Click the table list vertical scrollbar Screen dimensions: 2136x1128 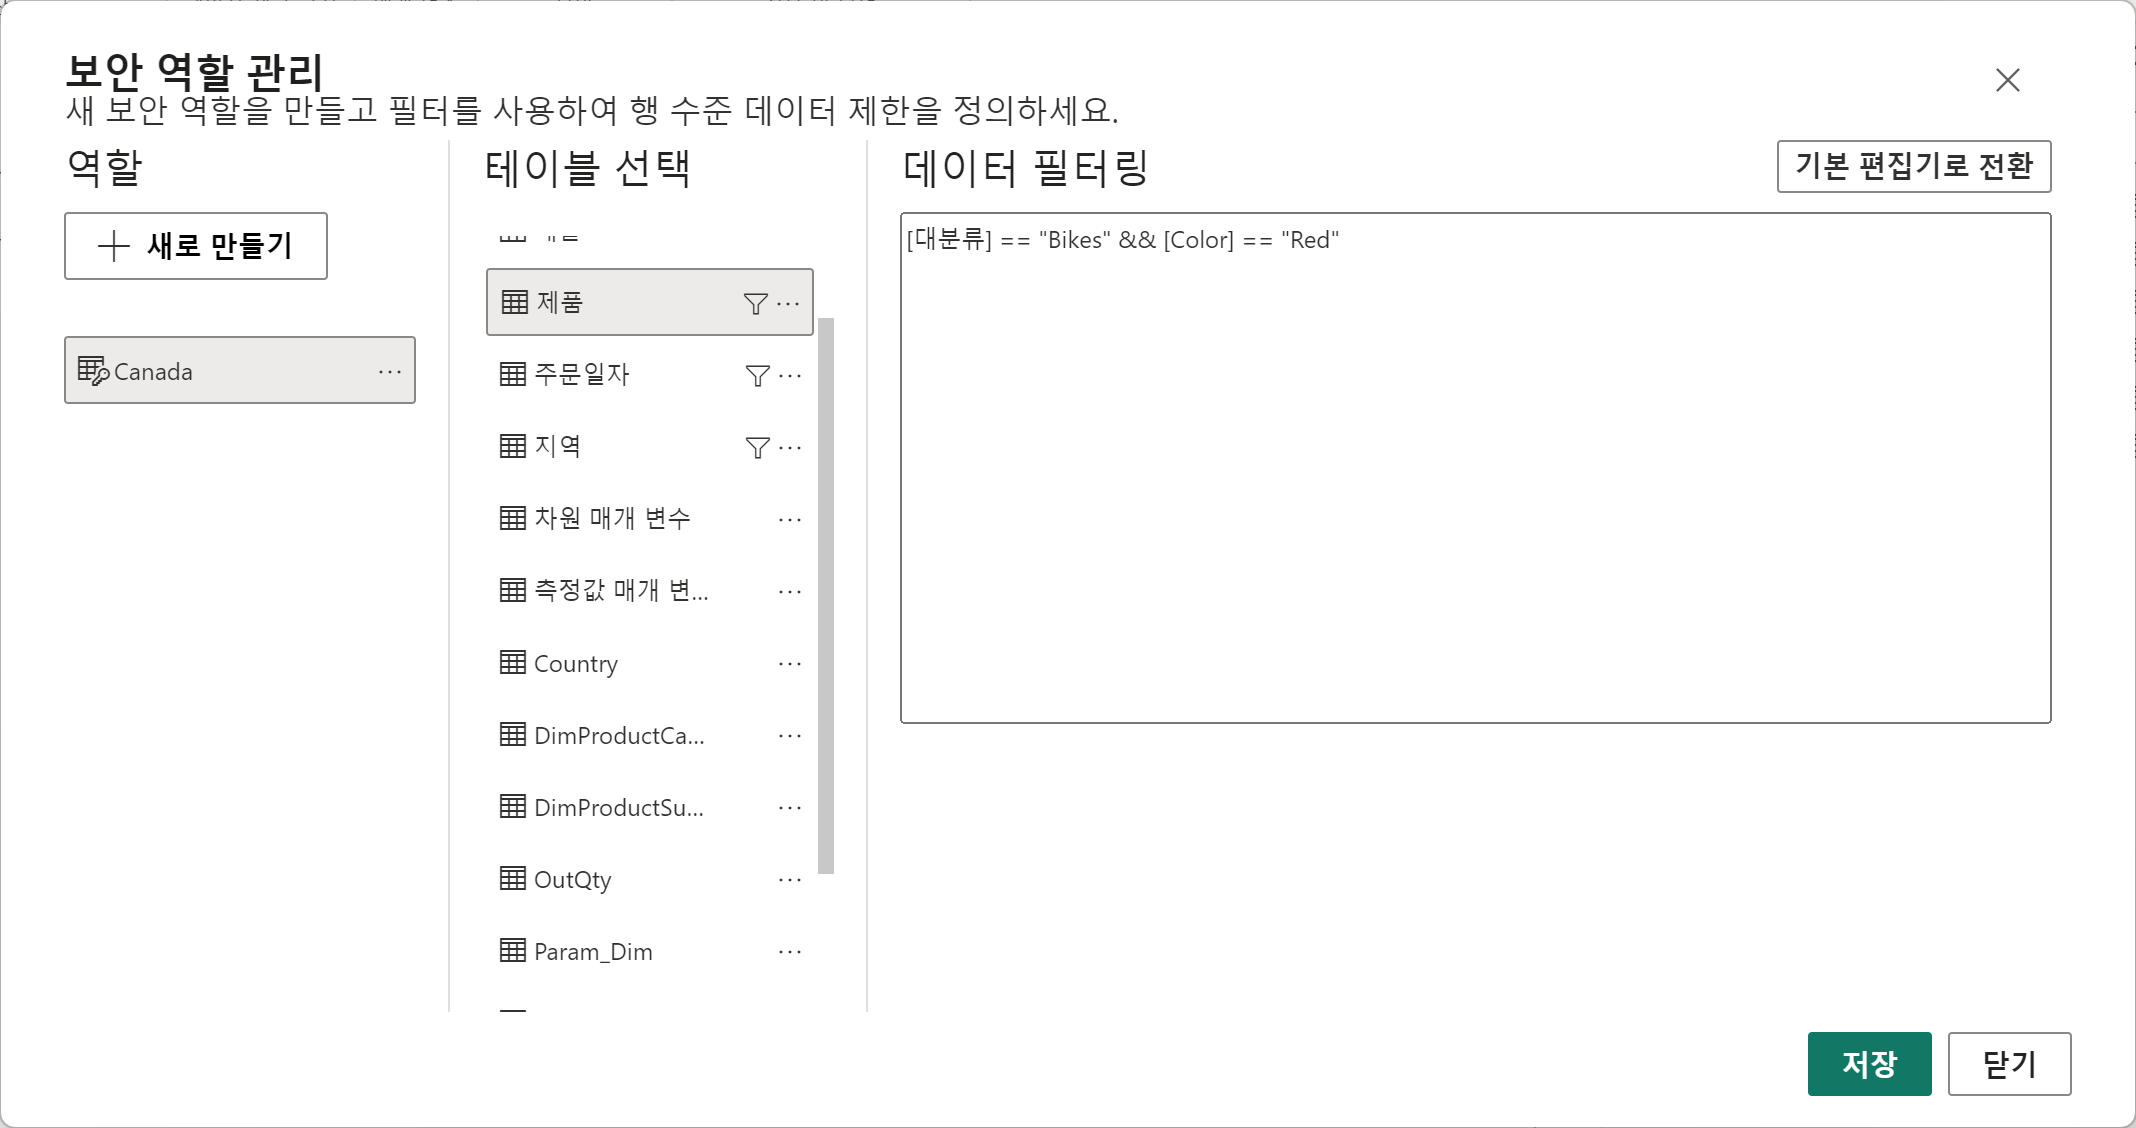pyautogui.click(x=826, y=595)
